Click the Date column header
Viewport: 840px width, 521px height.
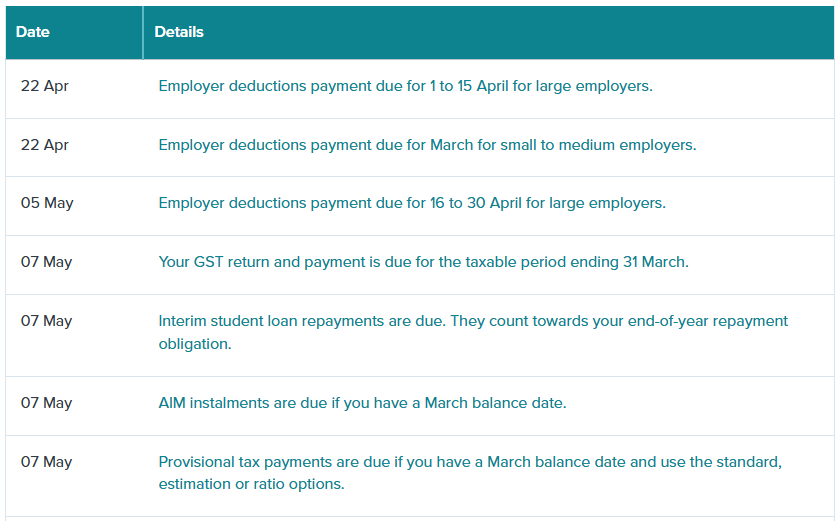pos(33,32)
